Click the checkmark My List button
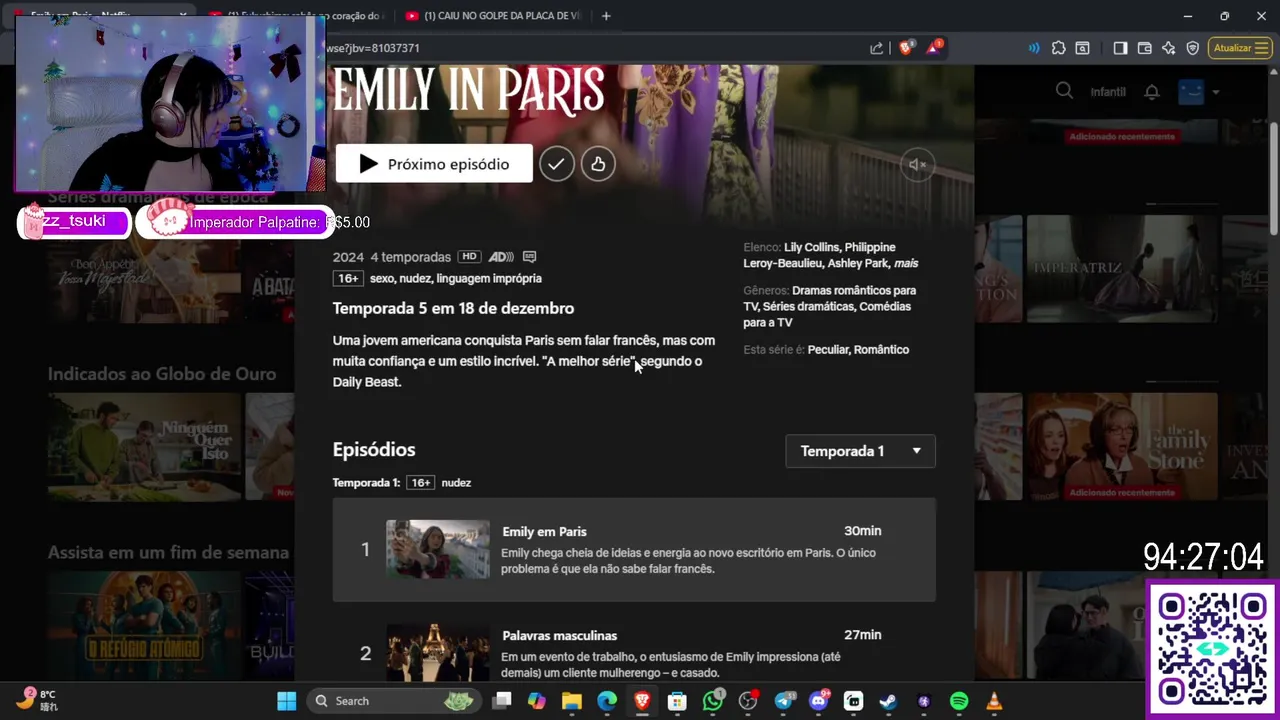Viewport: 1280px width, 720px height. pos(557,164)
